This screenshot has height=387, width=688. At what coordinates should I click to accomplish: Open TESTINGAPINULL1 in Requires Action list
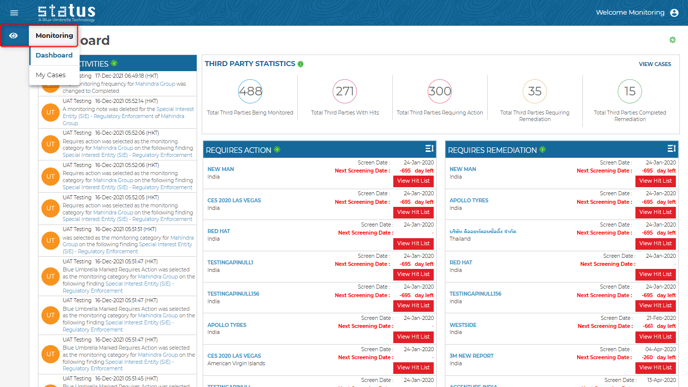(230, 262)
